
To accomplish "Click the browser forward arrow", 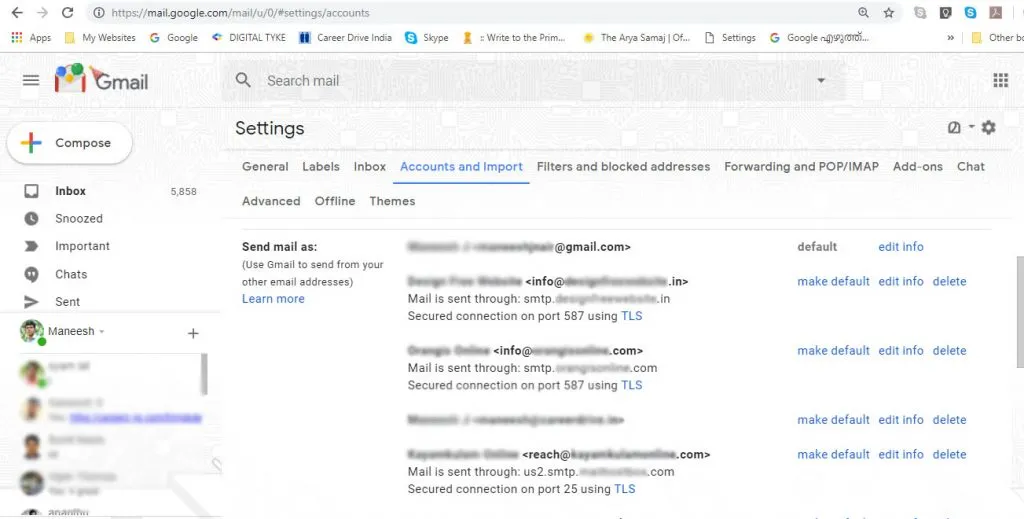I will click(42, 12).
